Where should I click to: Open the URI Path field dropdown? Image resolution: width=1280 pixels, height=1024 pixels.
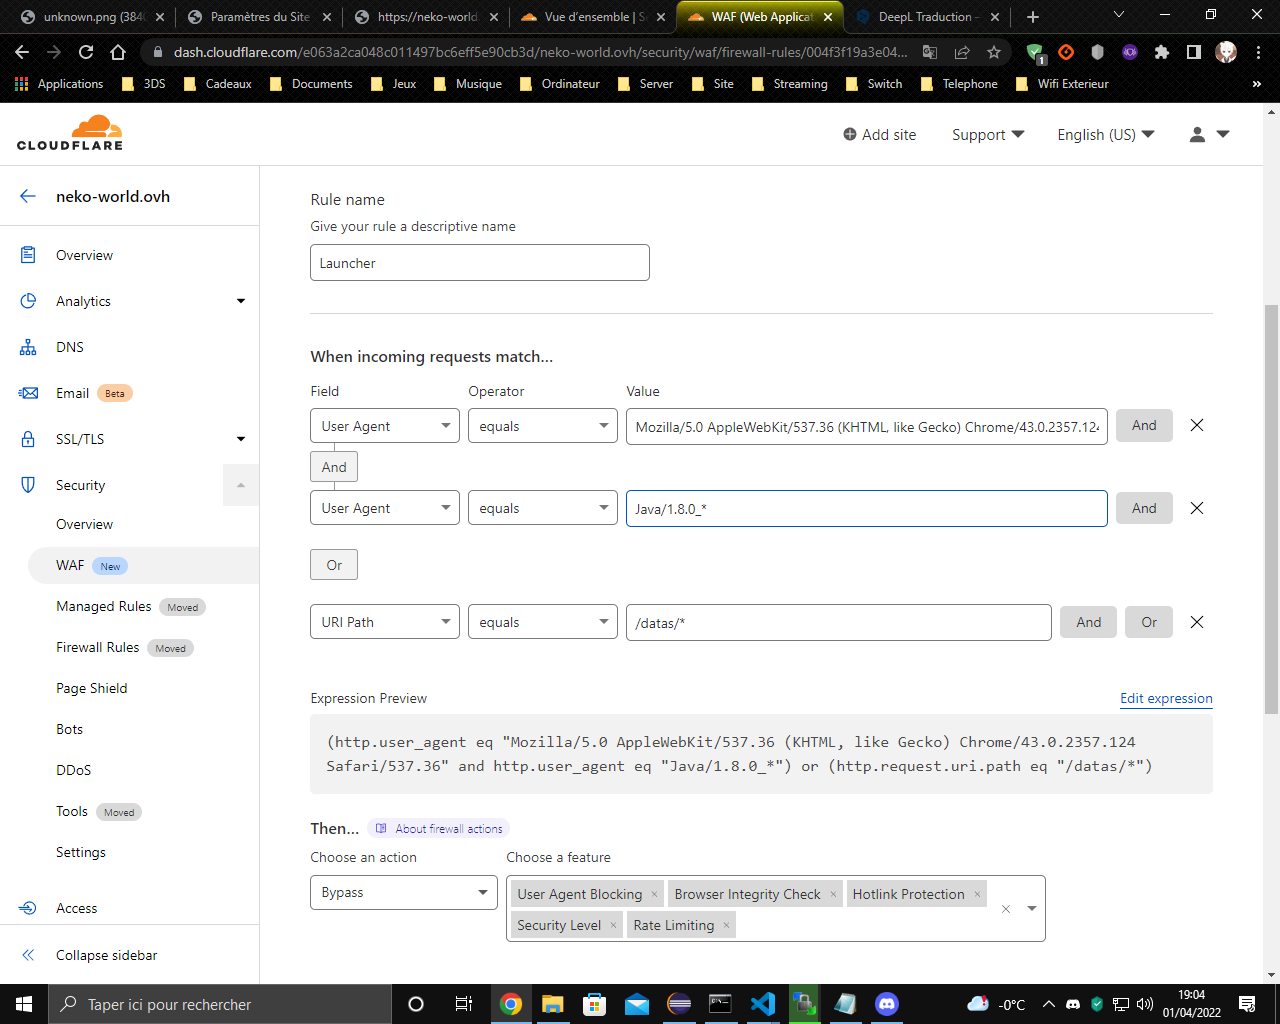click(385, 622)
